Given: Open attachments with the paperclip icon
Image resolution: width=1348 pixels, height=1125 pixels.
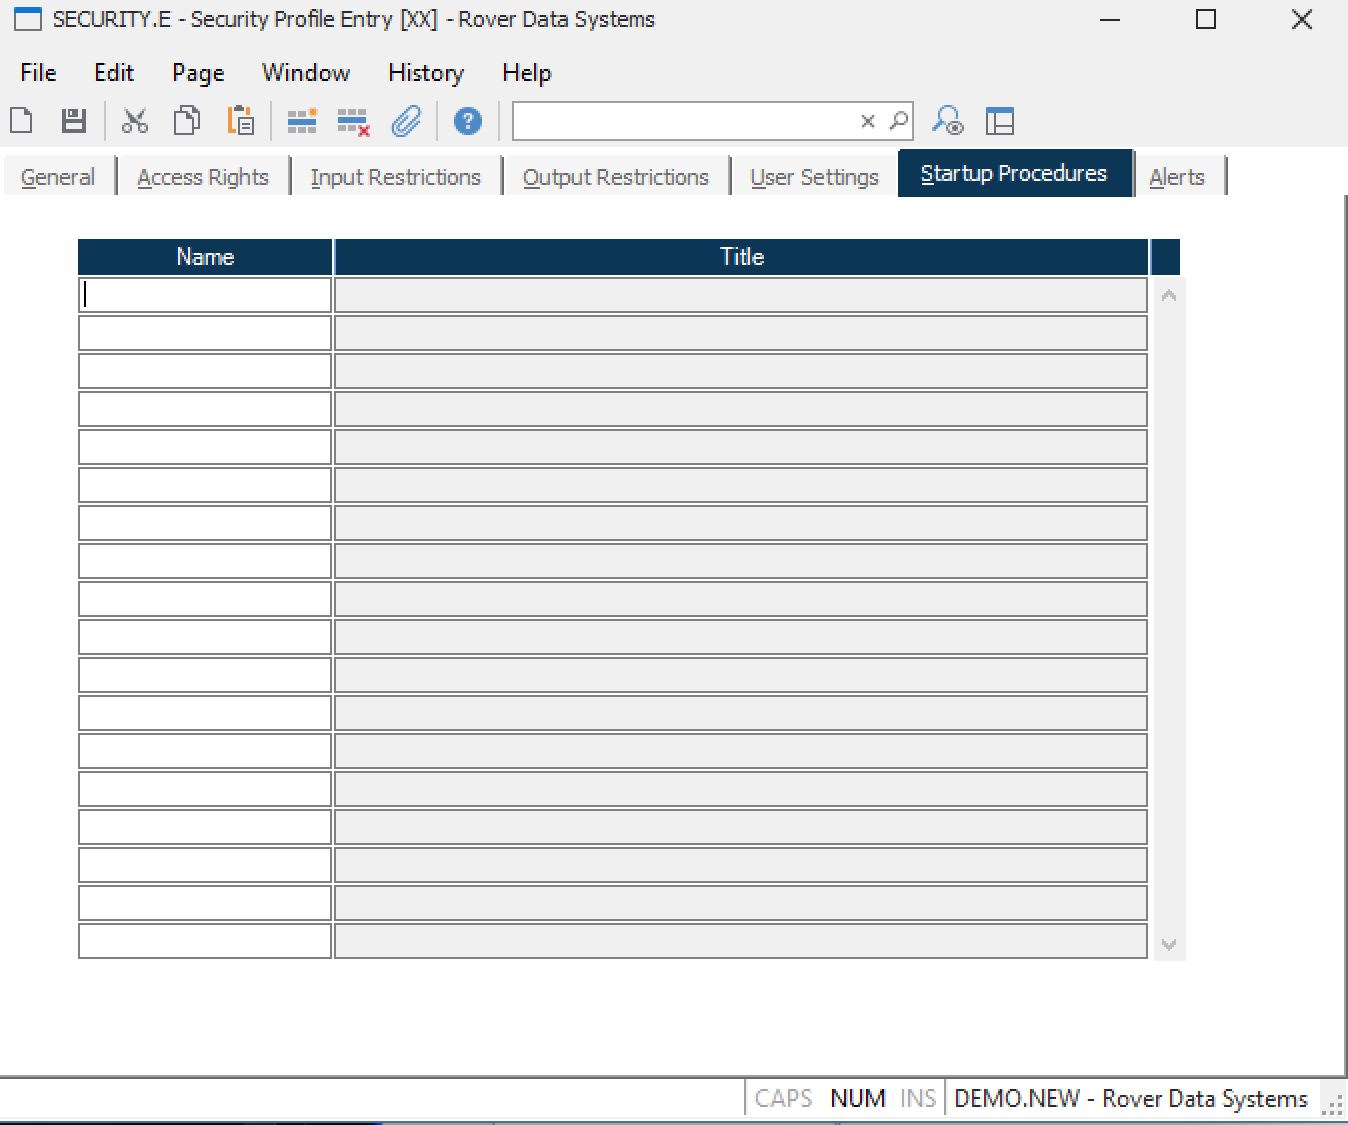Looking at the screenshot, I should coord(406,121).
